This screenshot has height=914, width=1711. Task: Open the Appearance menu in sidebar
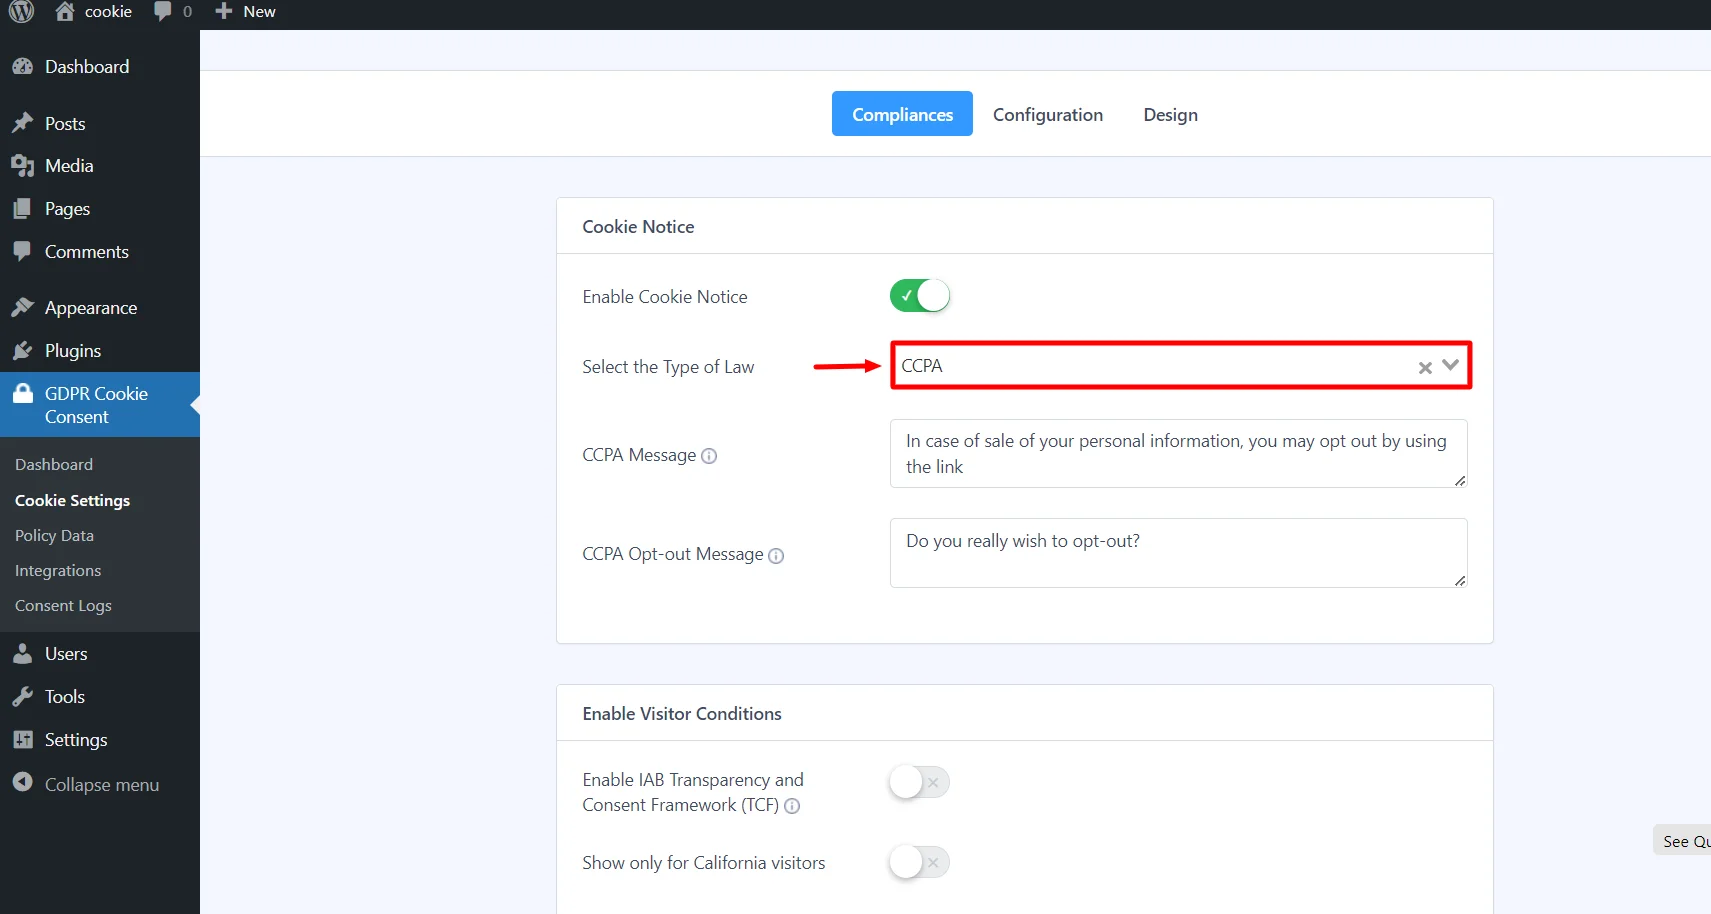coord(90,308)
